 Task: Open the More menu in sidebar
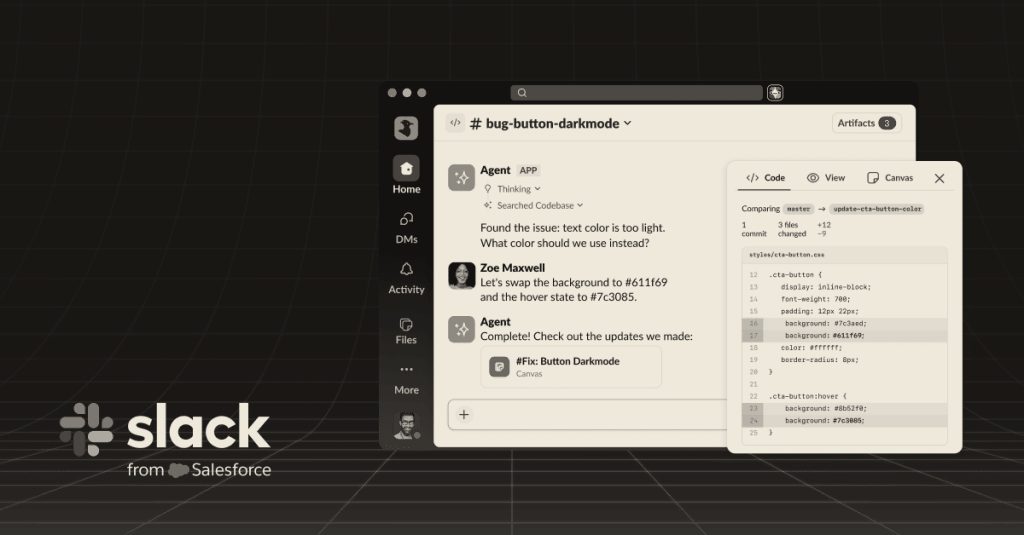(x=406, y=379)
